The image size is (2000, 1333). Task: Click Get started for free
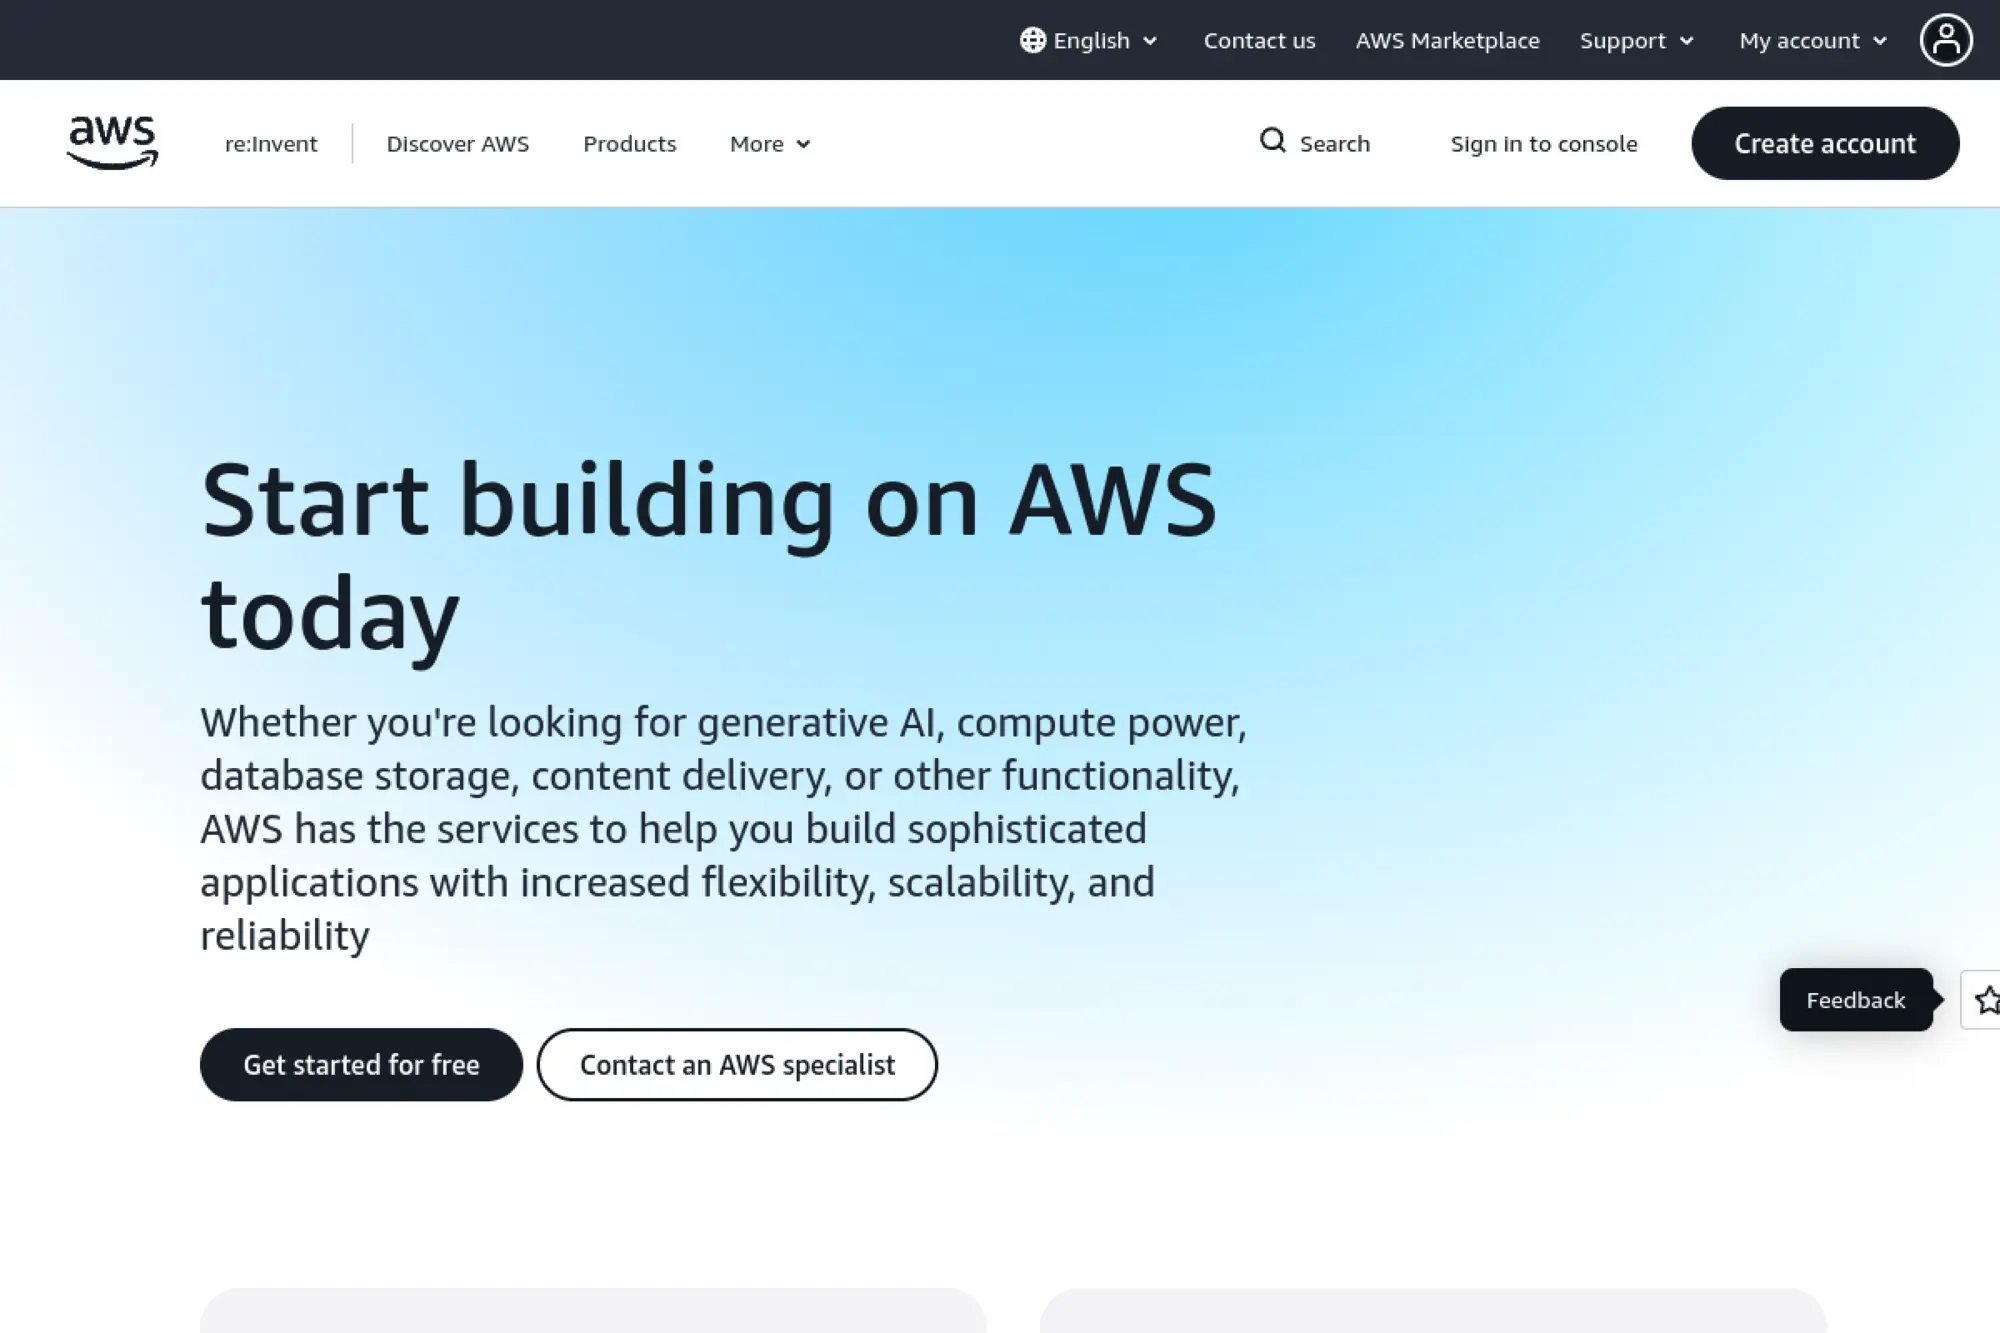coord(361,1064)
